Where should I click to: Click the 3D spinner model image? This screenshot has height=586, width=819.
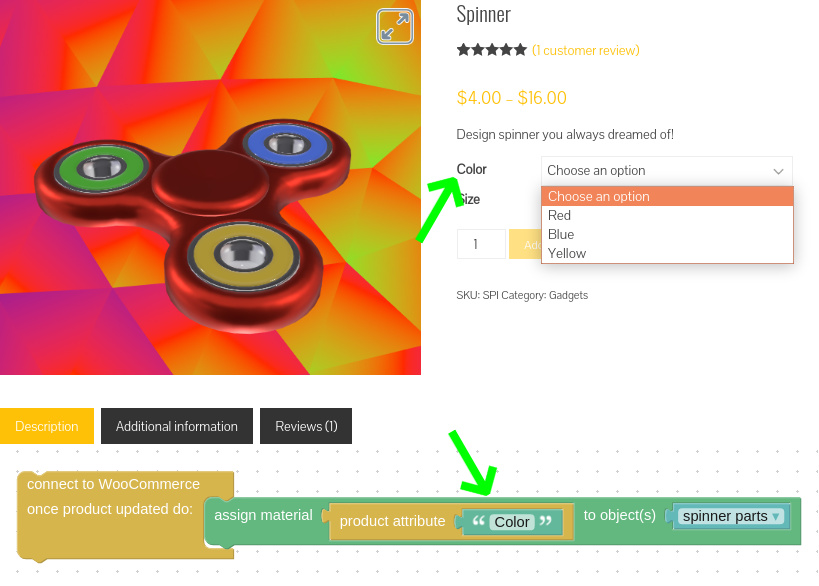point(193,225)
